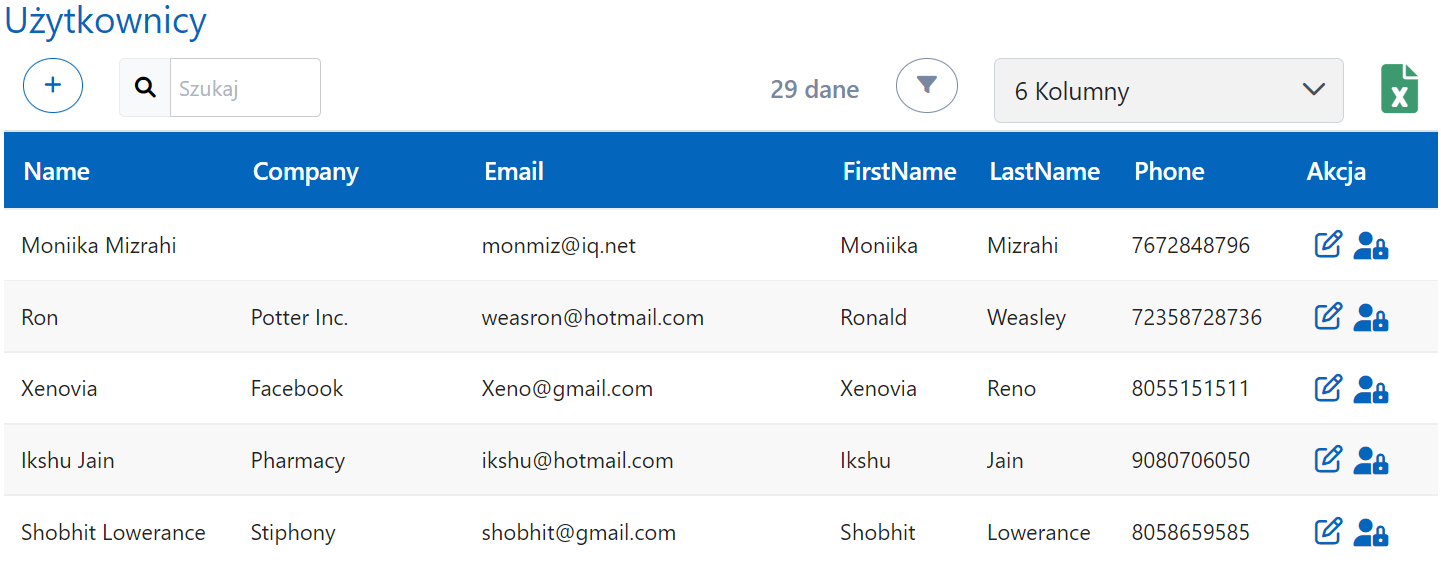Open user lock icon for Ikshu Jain
The height and width of the screenshot is (564, 1441).
pyautogui.click(x=1370, y=461)
